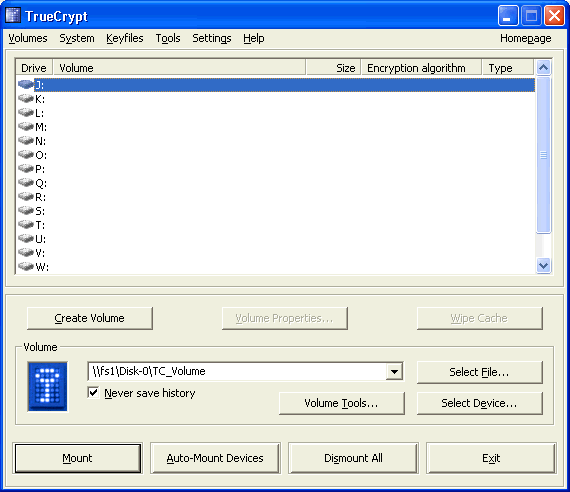Image resolution: width=570 pixels, height=492 pixels.
Task: Click the U: drive icon
Action: (x=26, y=239)
